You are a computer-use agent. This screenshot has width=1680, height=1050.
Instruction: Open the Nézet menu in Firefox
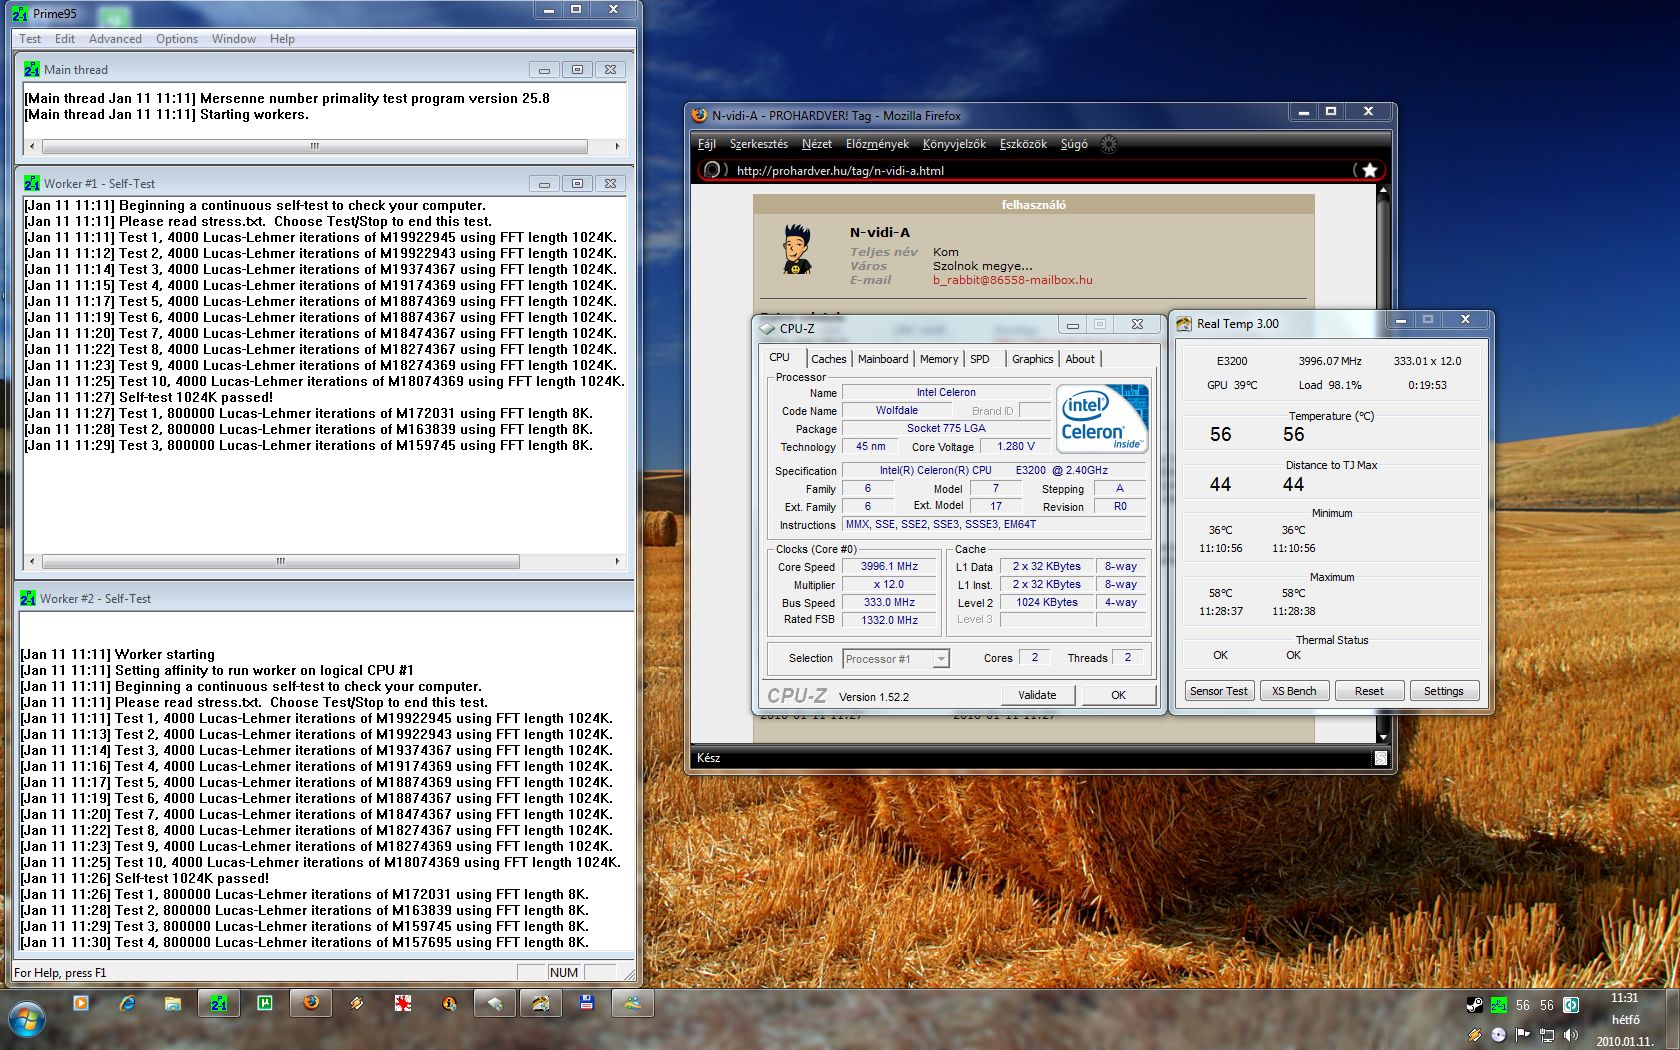pyautogui.click(x=817, y=144)
